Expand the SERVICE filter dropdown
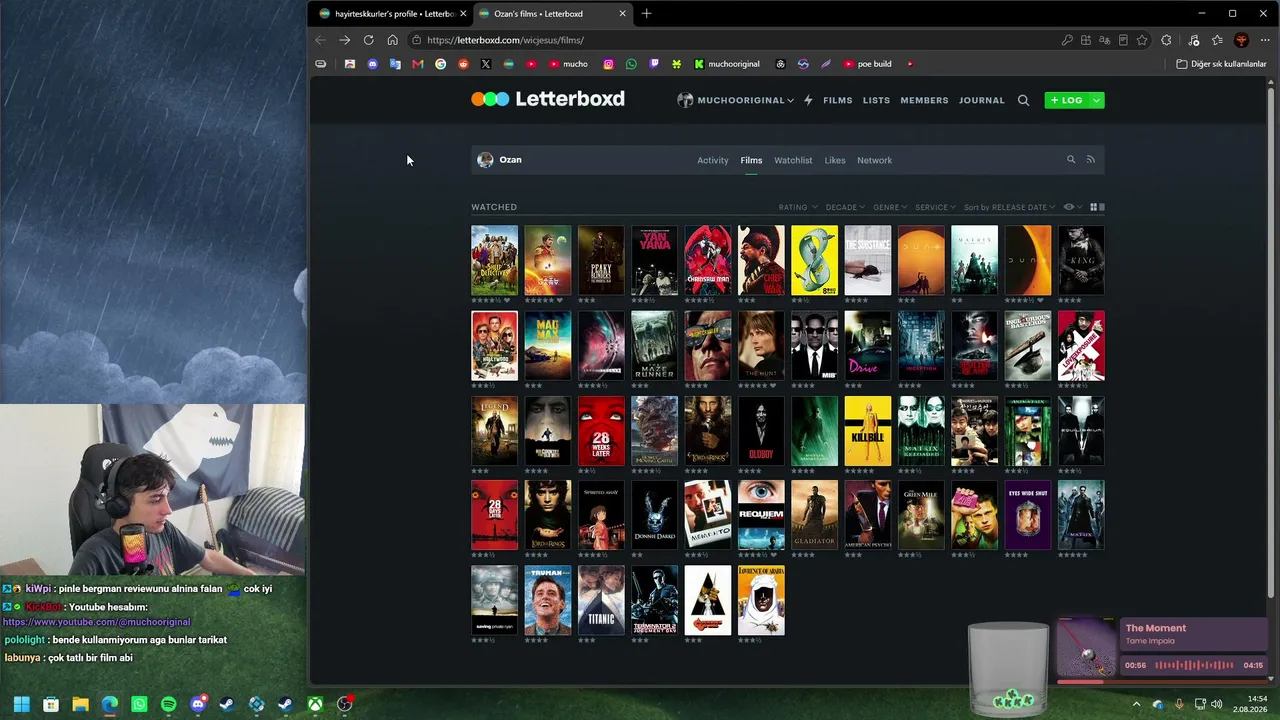Image resolution: width=1280 pixels, height=720 pixels. click(935, 207)
